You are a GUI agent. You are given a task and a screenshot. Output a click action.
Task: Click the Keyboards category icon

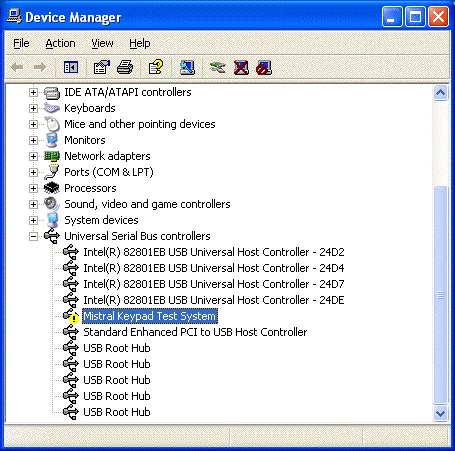(52, 108)
